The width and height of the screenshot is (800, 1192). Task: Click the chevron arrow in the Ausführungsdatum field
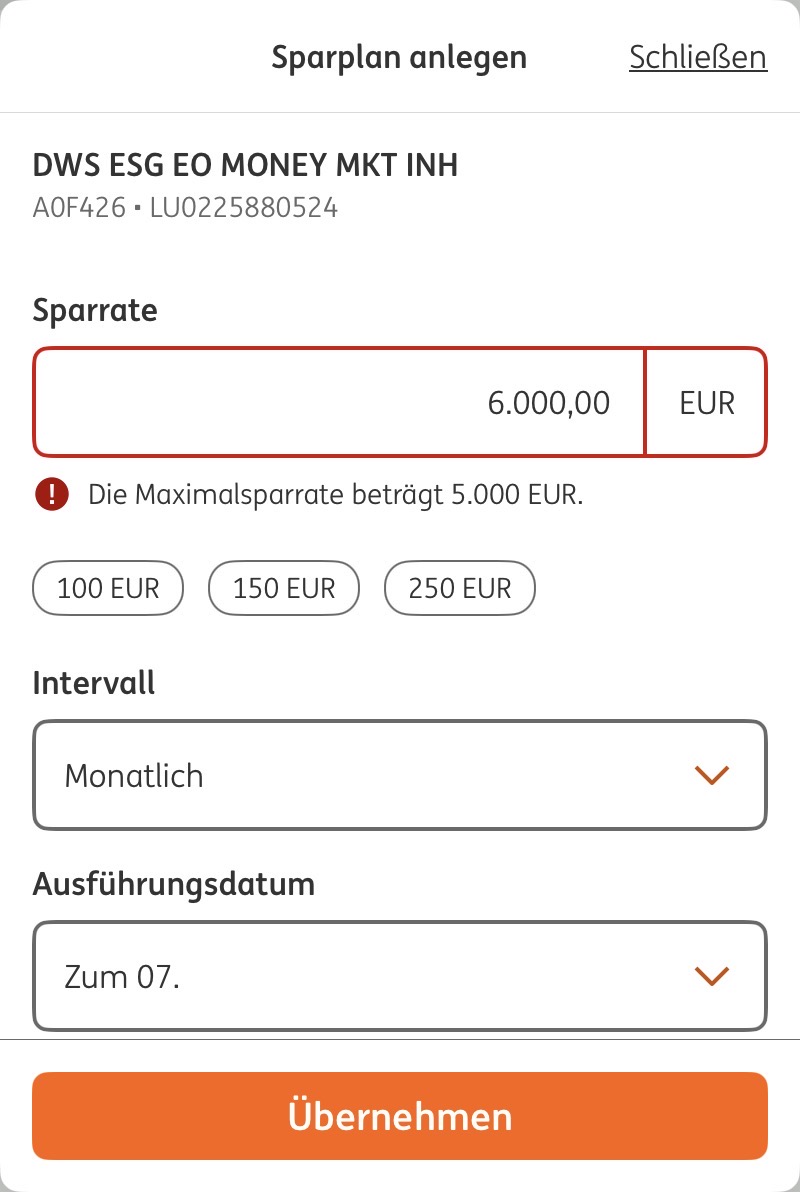pyautogui.click(x=711, y=976)
